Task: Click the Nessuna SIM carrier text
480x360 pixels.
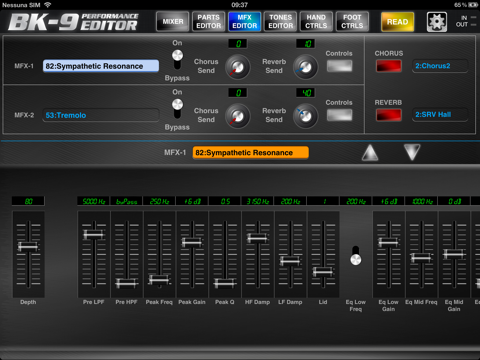Action: click(x=21, y=5)
